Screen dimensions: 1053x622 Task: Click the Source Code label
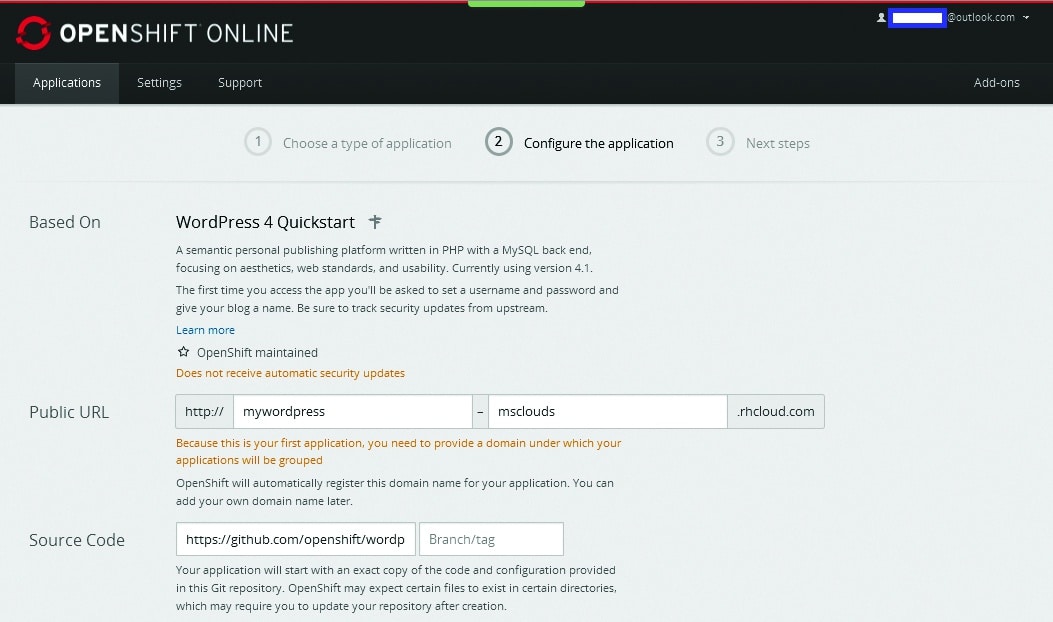tap(77, 540)
